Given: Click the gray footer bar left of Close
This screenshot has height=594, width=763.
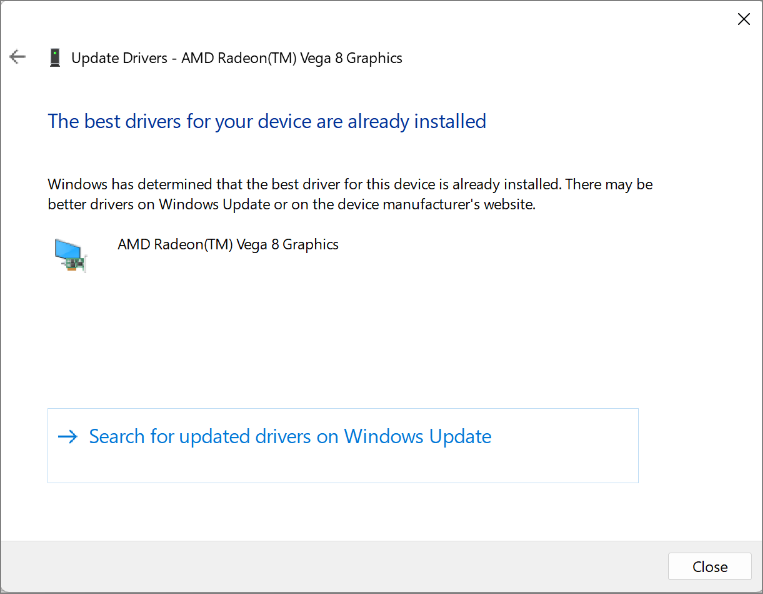Looking at the screenshot, I should 334,566.
